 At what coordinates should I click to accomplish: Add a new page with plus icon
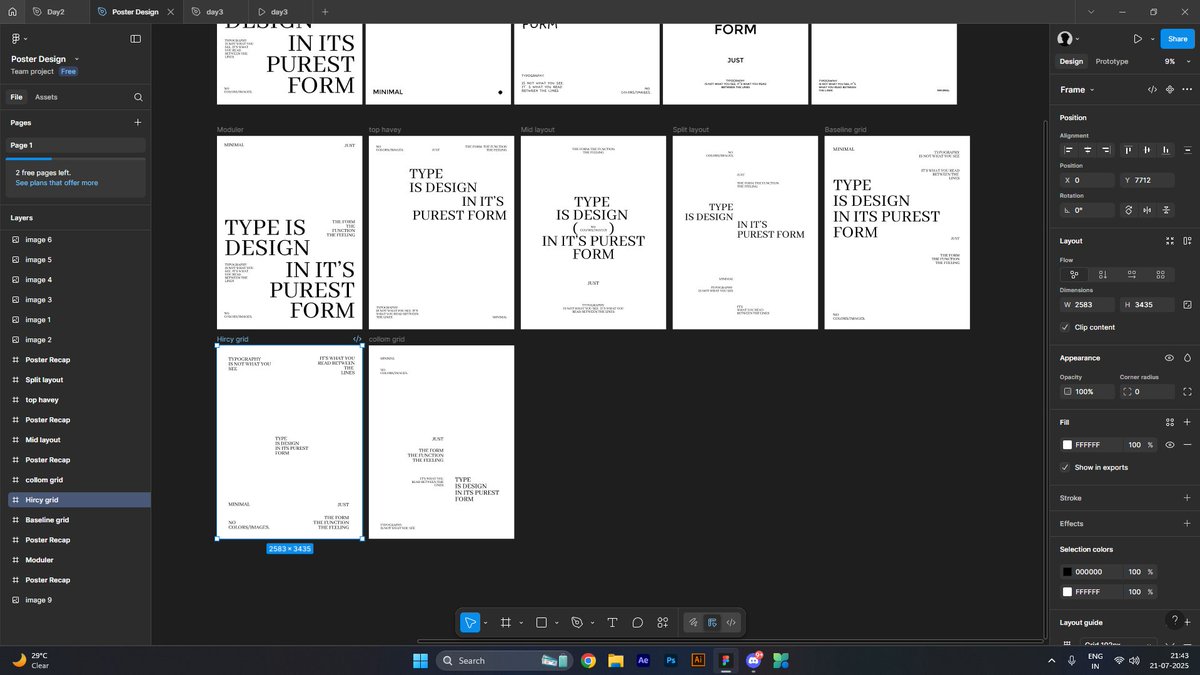click(x=138, y=122)
